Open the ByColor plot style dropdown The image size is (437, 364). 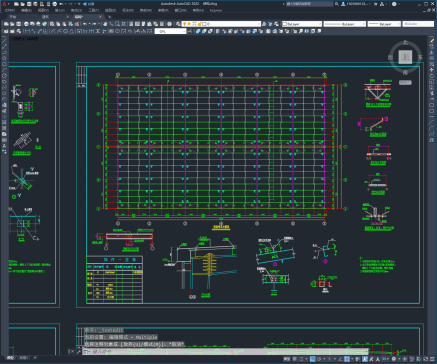[x=418, y=24]
